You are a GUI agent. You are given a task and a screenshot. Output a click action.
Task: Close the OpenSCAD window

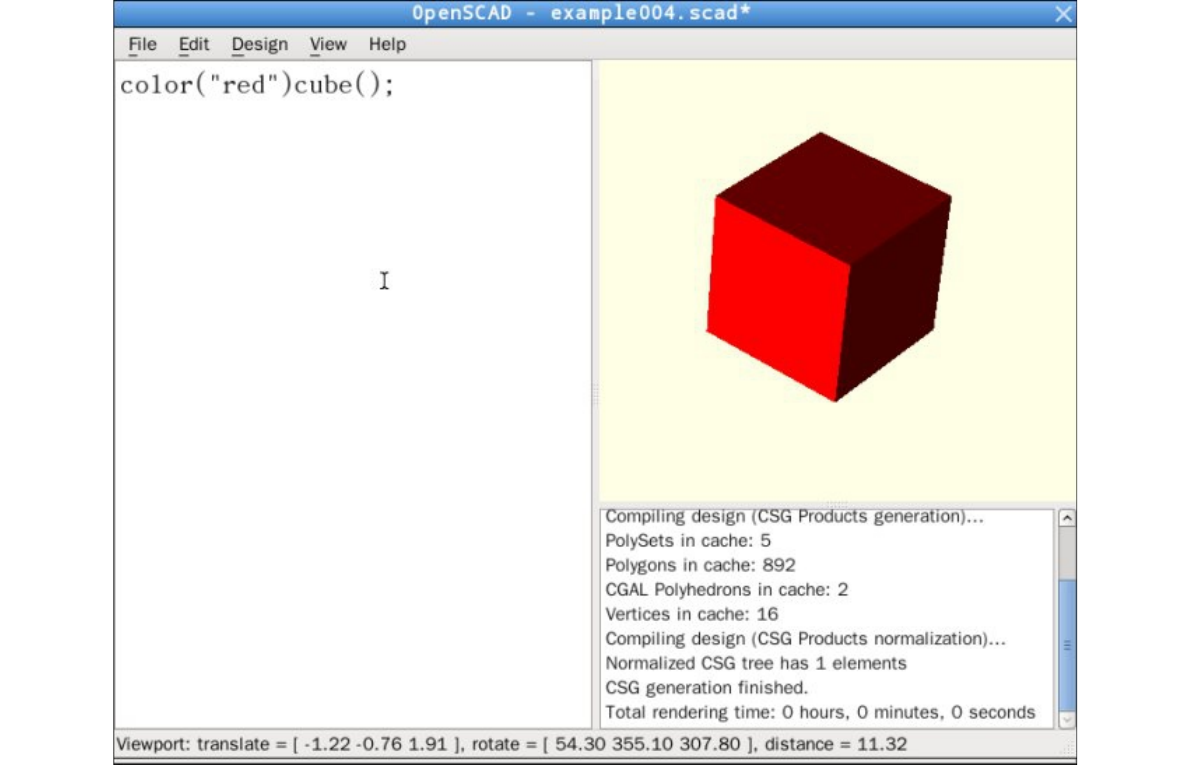[1064, 14]
